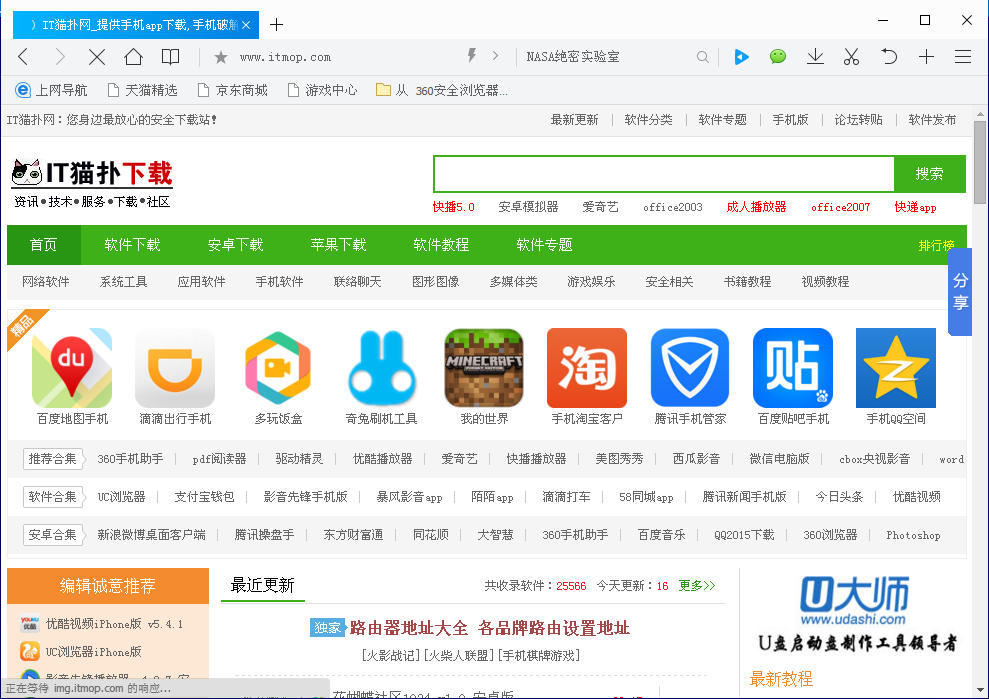This screenshot has width=989, height=699.
Task: Click the green 搜索 button
Action: click(x=929, y=173)
